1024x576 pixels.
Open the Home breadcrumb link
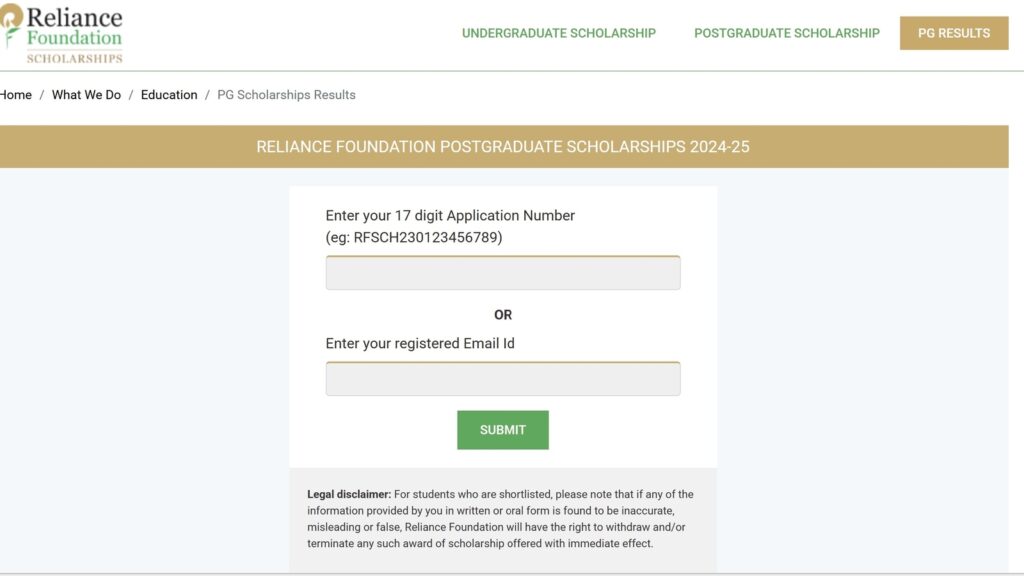[14, 94]
